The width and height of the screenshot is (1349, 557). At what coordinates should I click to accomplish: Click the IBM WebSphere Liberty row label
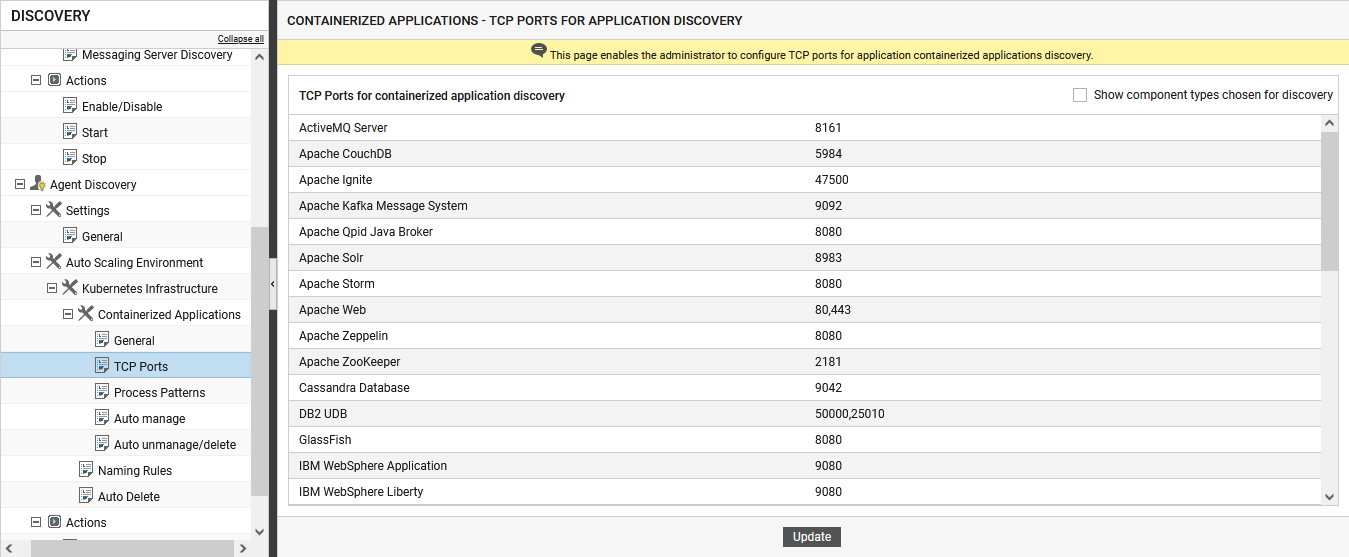coord(361,492)
